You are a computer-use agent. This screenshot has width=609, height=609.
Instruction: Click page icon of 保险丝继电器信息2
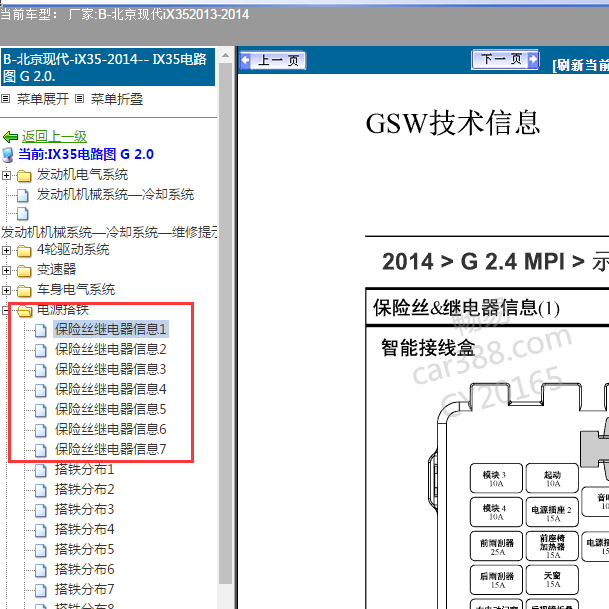click(40, 350)
